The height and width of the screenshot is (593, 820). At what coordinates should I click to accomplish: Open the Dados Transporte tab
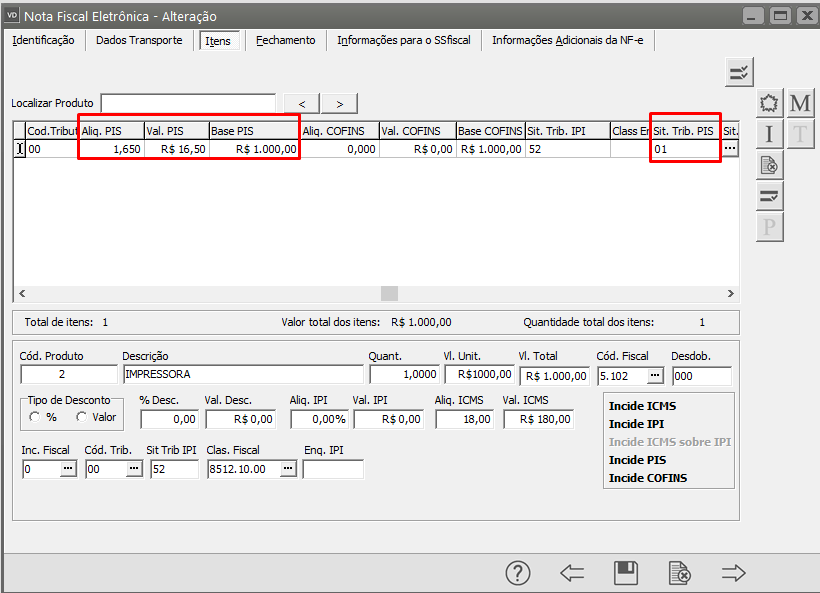coord(139,41)
